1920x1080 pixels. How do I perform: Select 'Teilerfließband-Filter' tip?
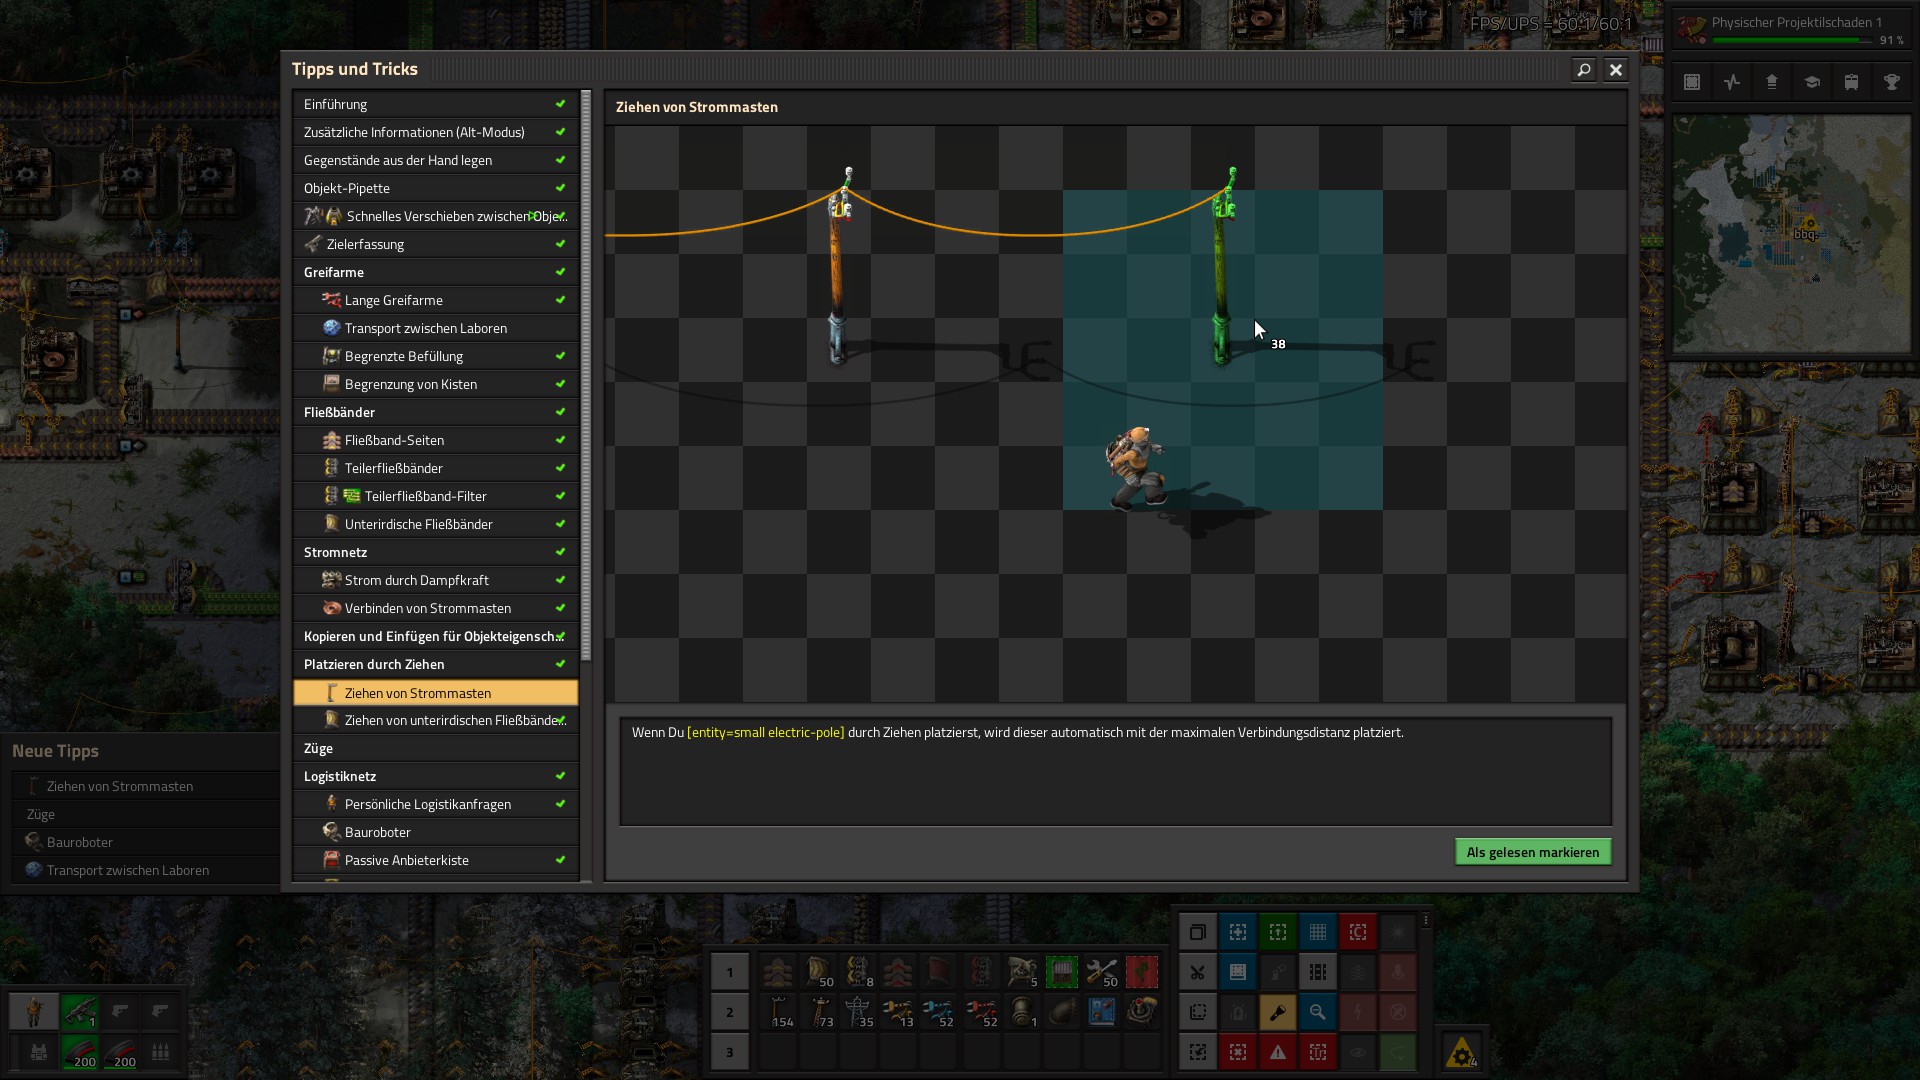click(436, 496)
